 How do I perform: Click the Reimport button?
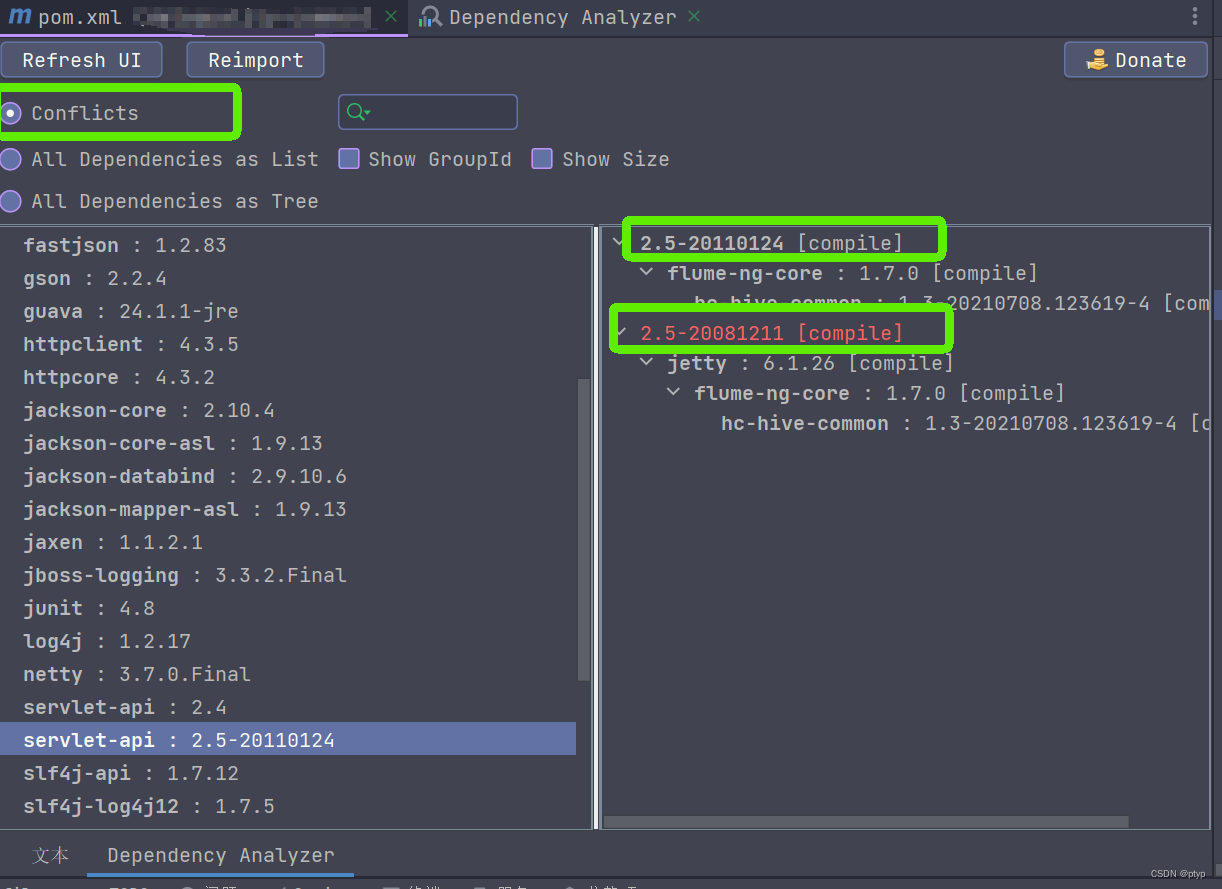click(255, 60)
